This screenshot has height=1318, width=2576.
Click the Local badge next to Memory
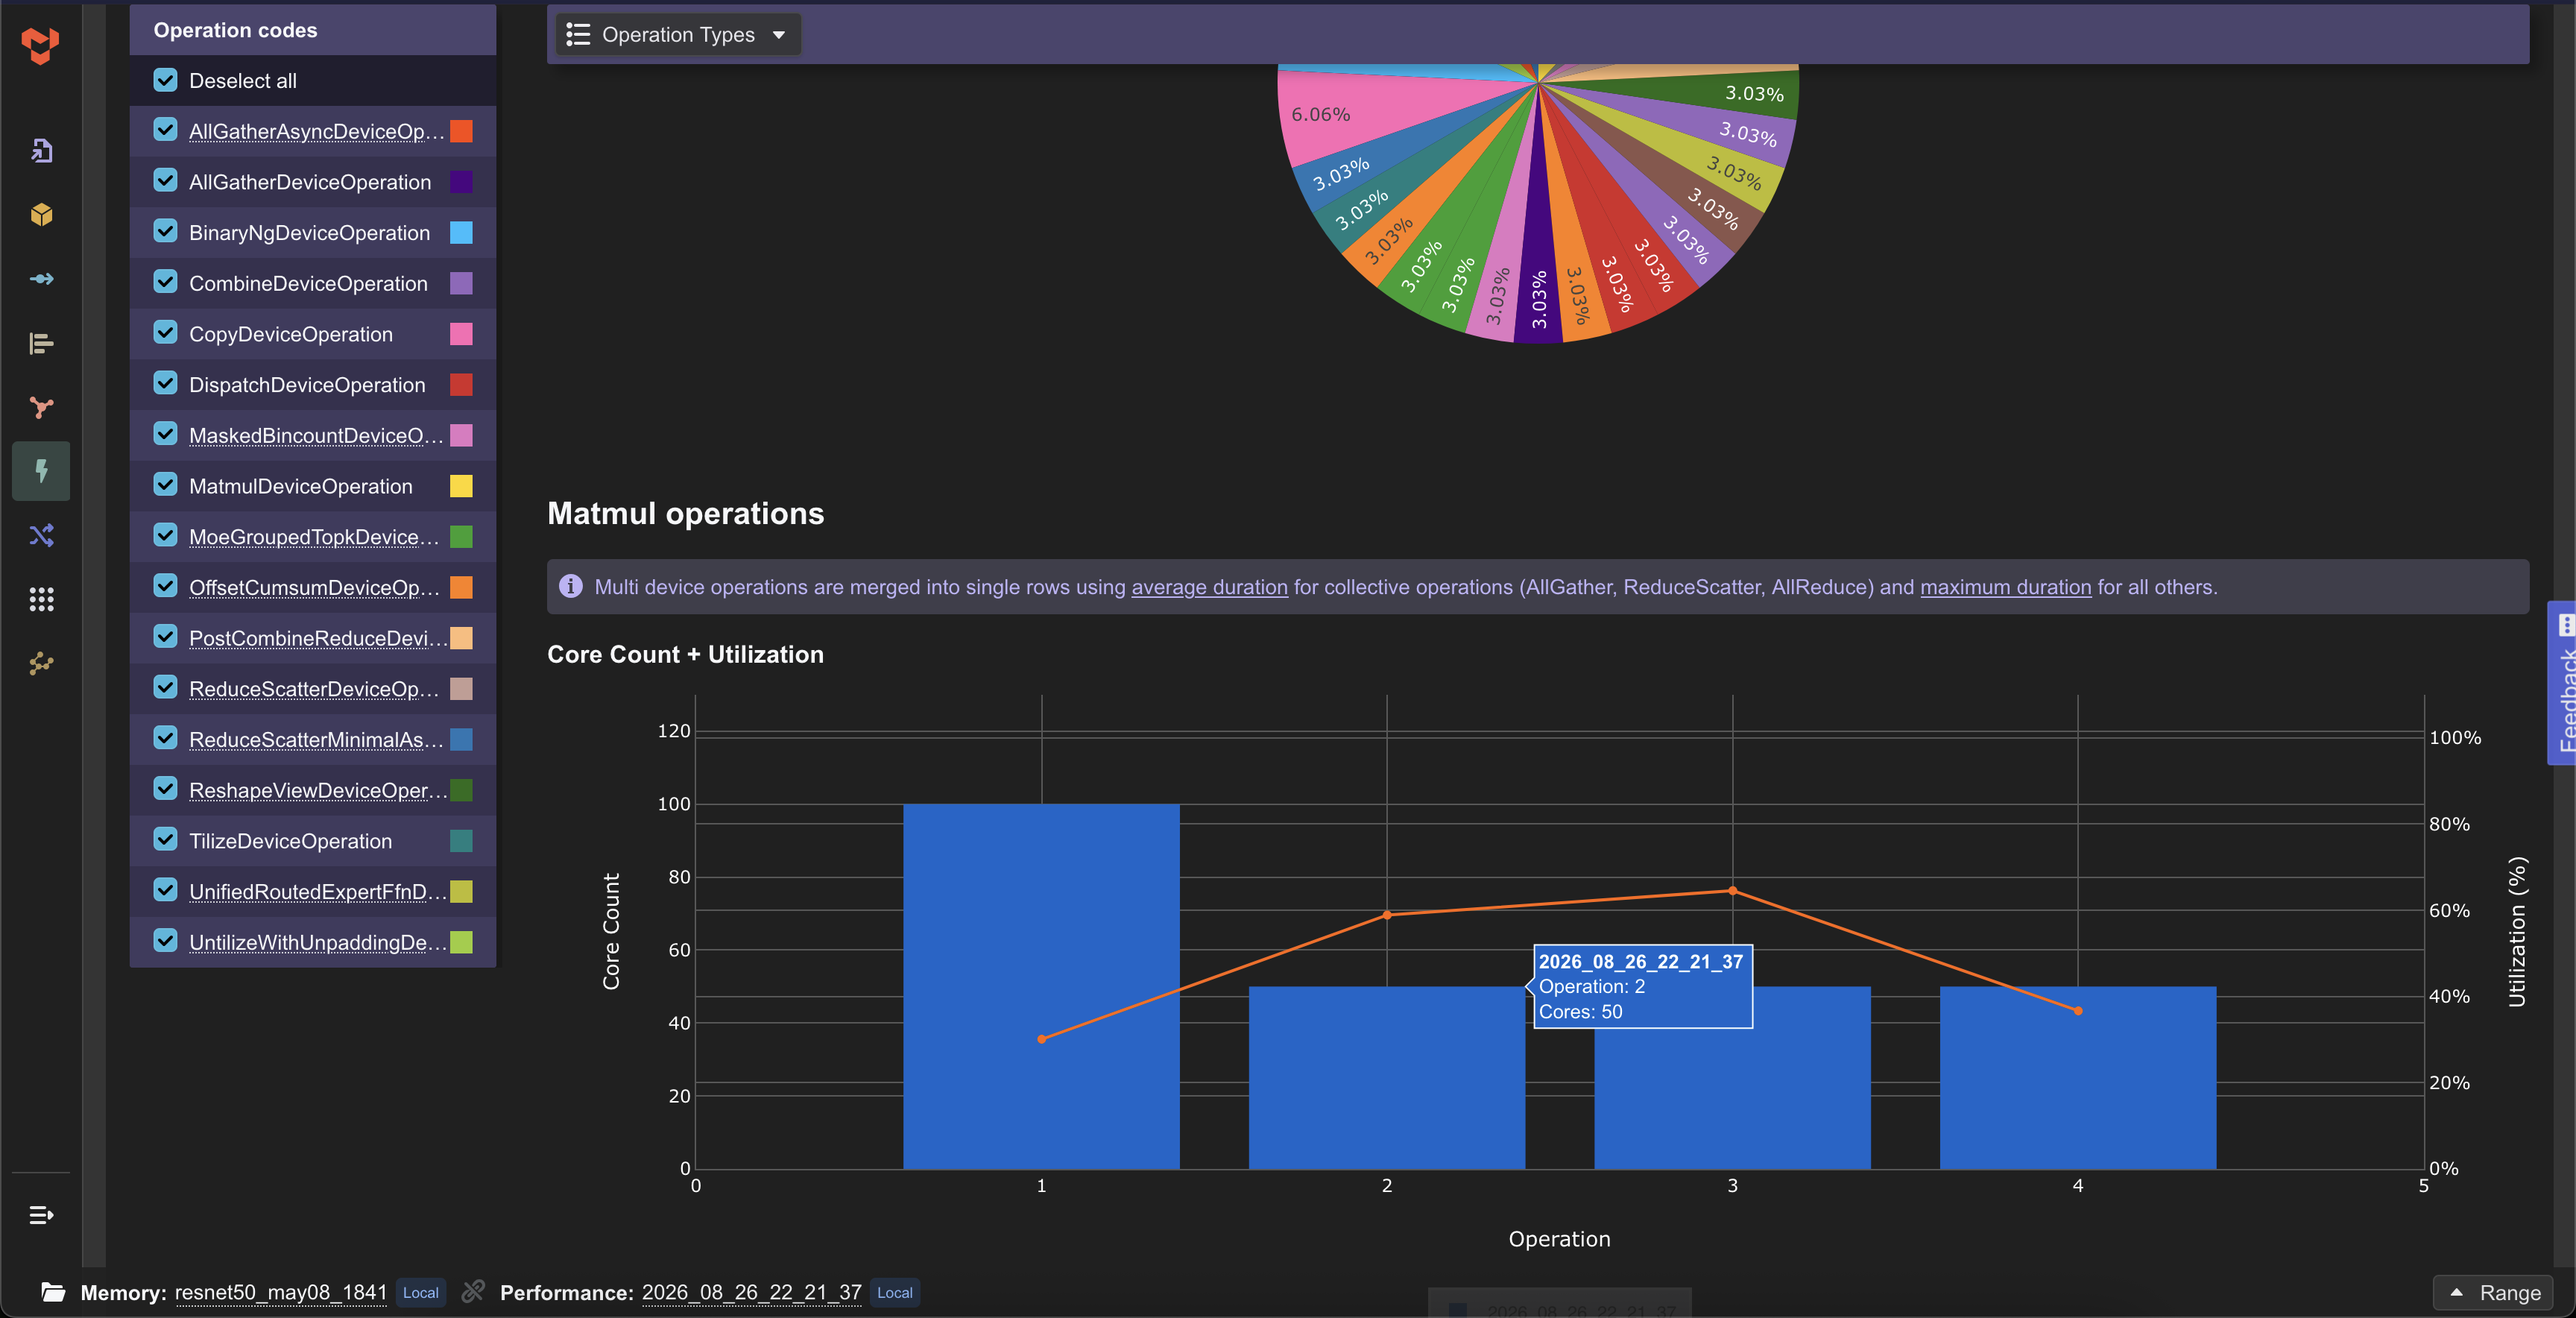[x=421, y=1292]
